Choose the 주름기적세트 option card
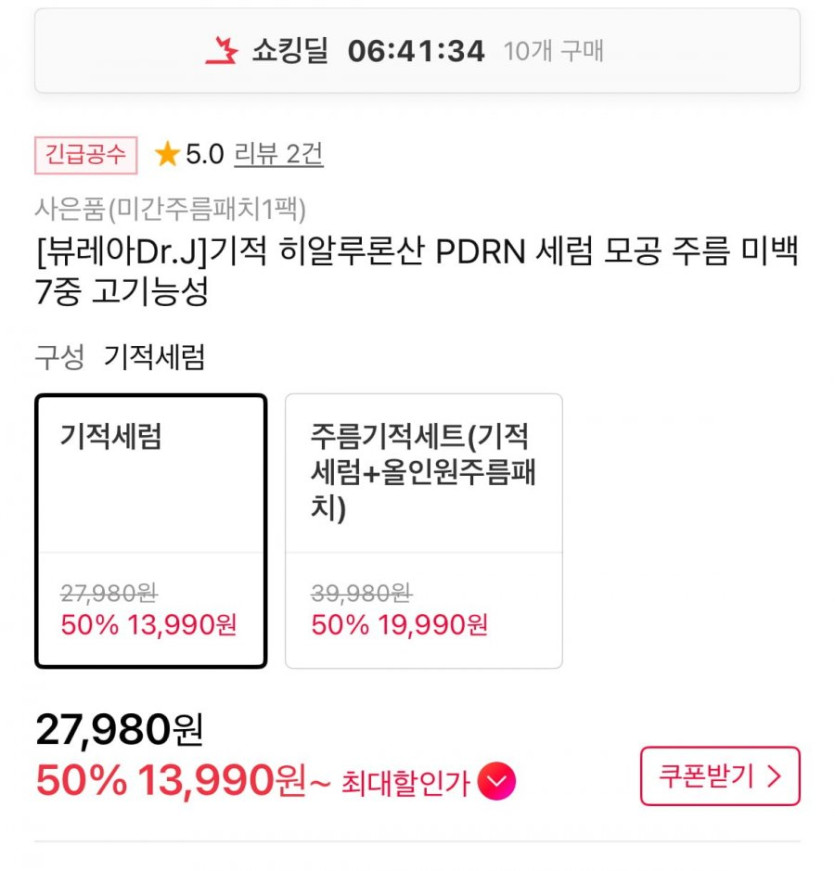This screenshot has height=871, width=835. [423, 530]
